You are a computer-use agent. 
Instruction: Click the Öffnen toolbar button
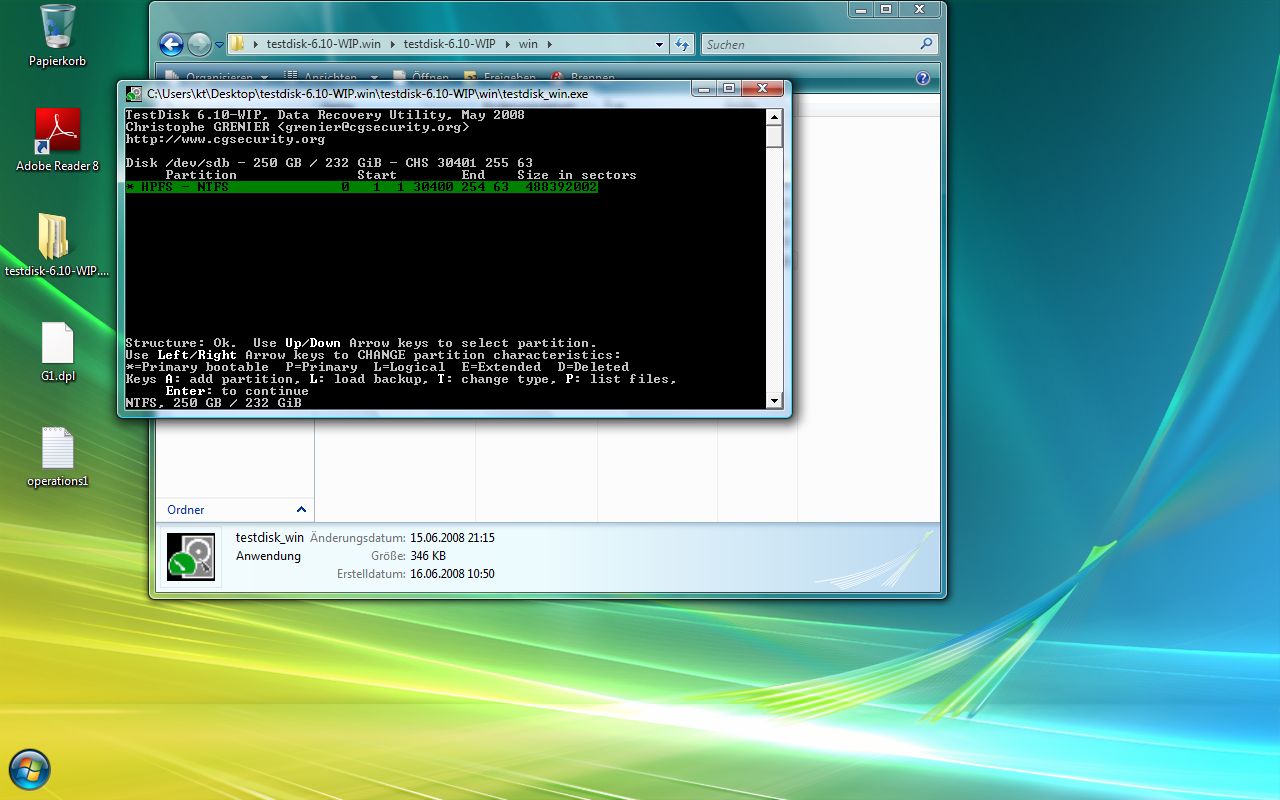click(420, 78)
